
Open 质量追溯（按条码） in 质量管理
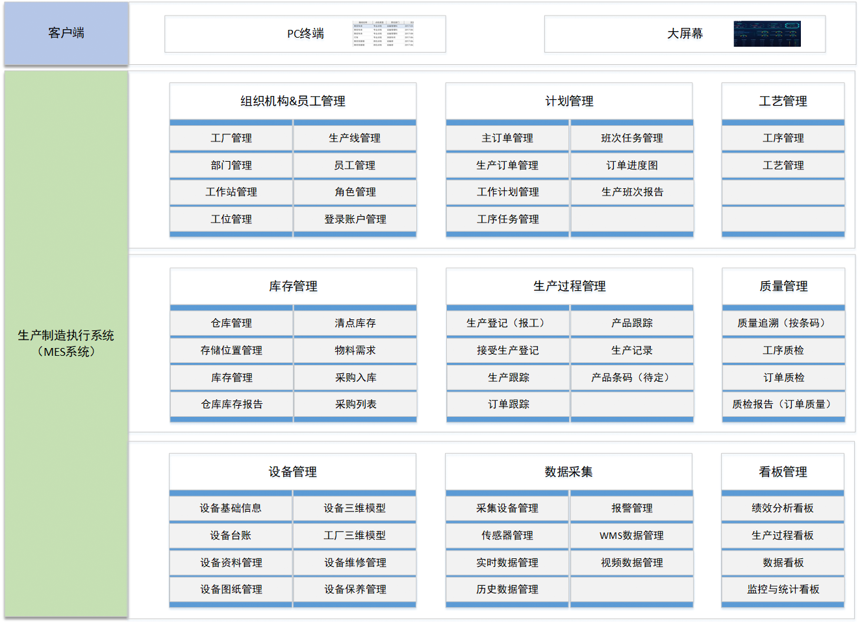point(786,323)
